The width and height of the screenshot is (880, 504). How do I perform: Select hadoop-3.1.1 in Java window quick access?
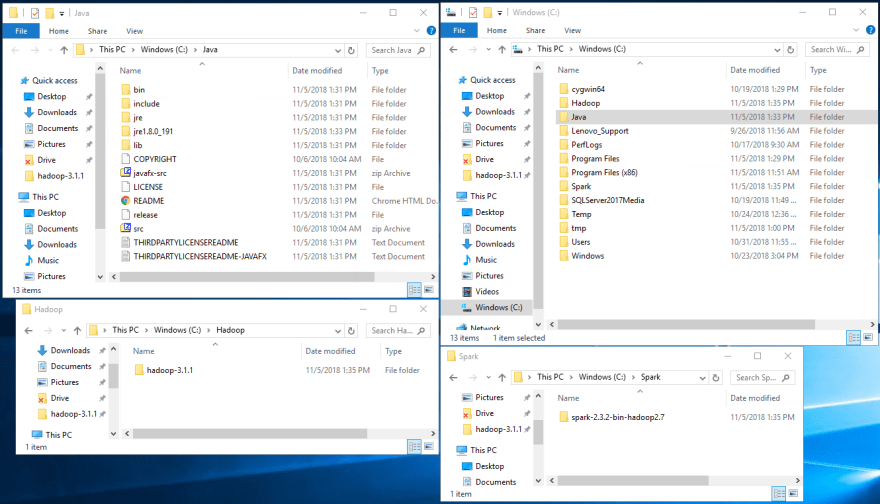point(54,176)
